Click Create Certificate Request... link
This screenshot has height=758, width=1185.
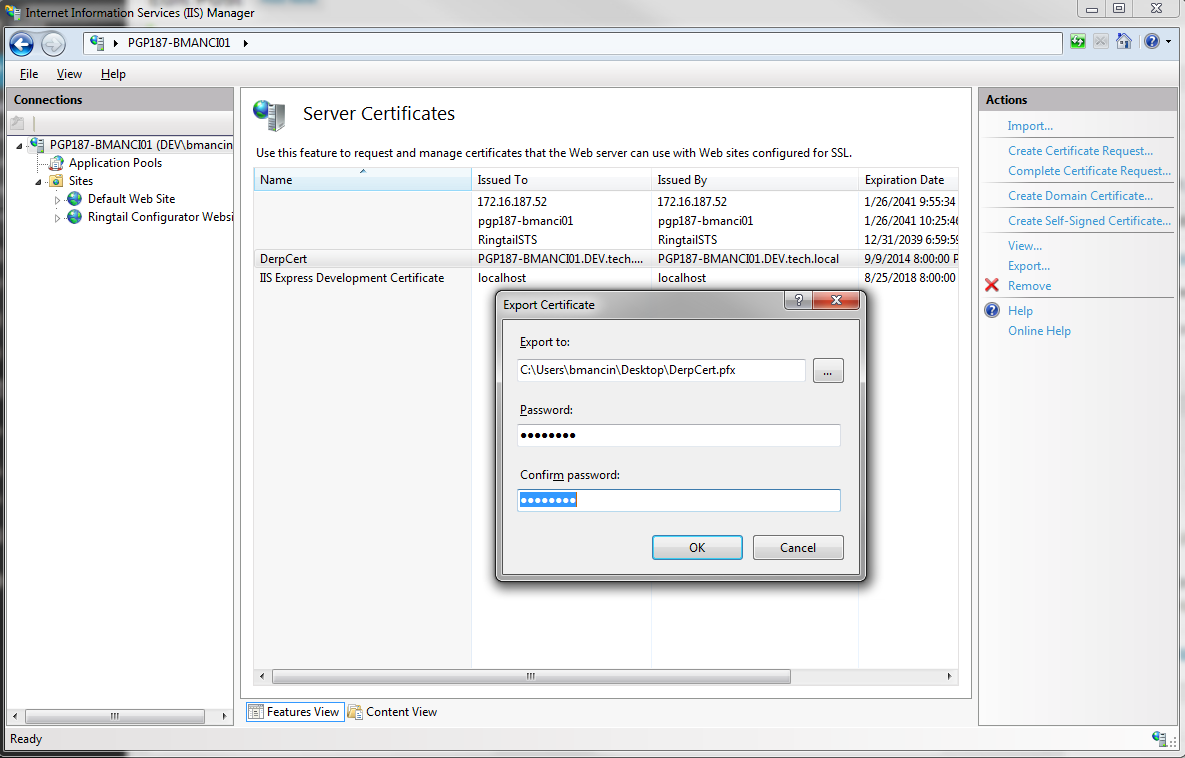coord(1081,151)
